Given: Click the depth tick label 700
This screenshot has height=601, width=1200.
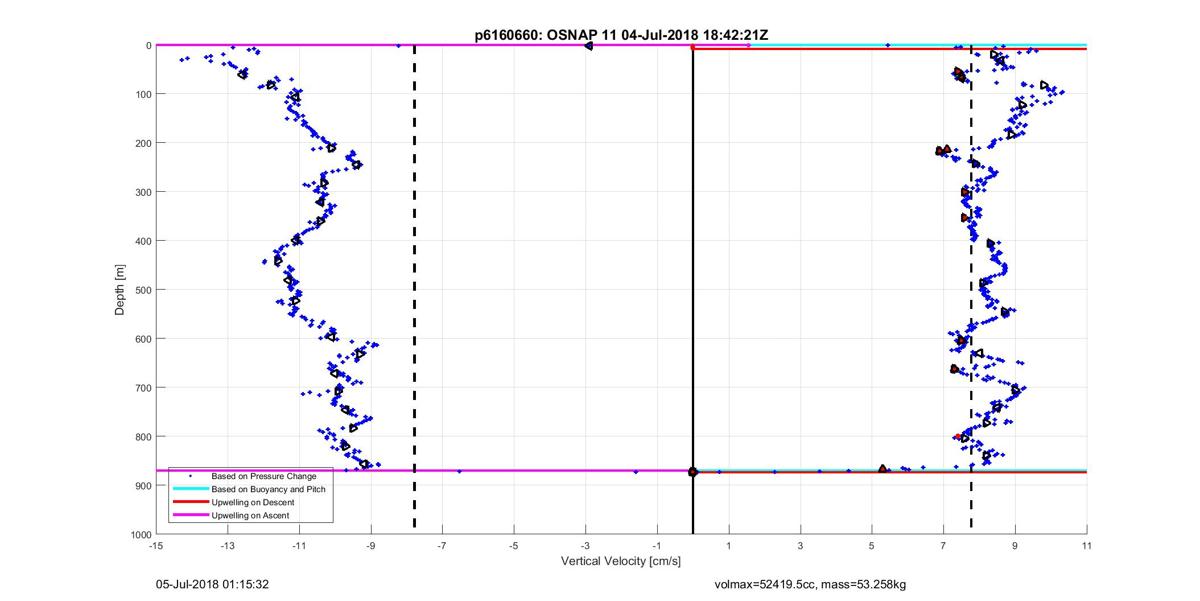Looking at the screenshot, I should pos(142,388).
